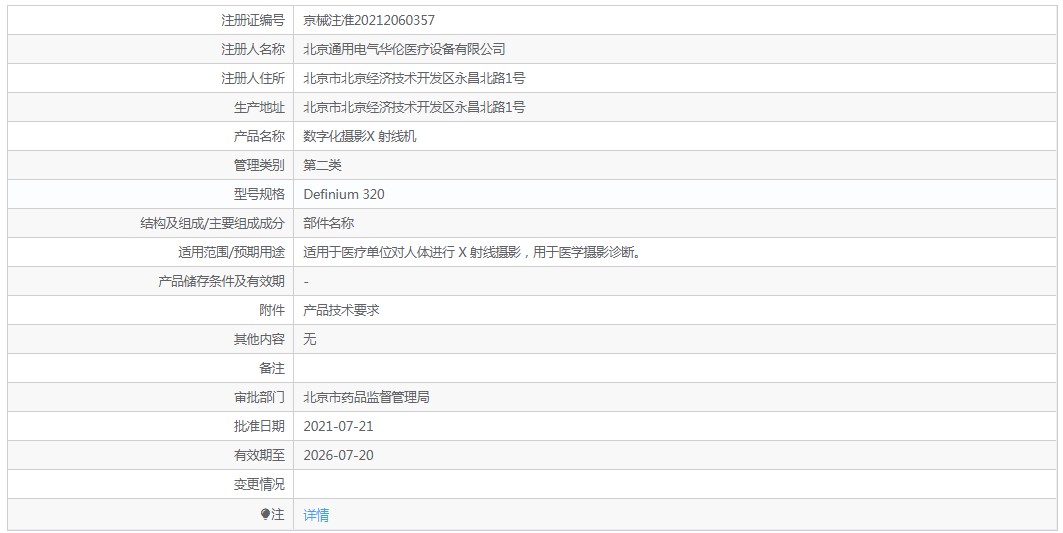This screenshot has width=1063, height=533.
Task: Click the 备注 label
Action: [272, 368]
